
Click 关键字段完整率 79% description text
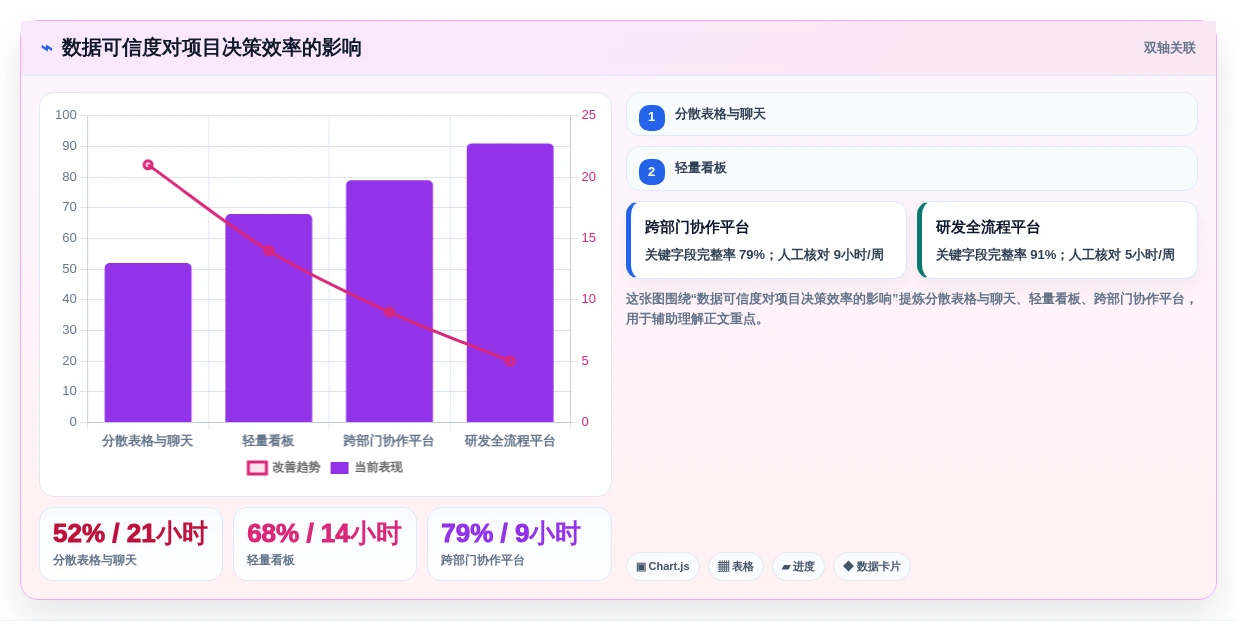[x=764, y=255]
